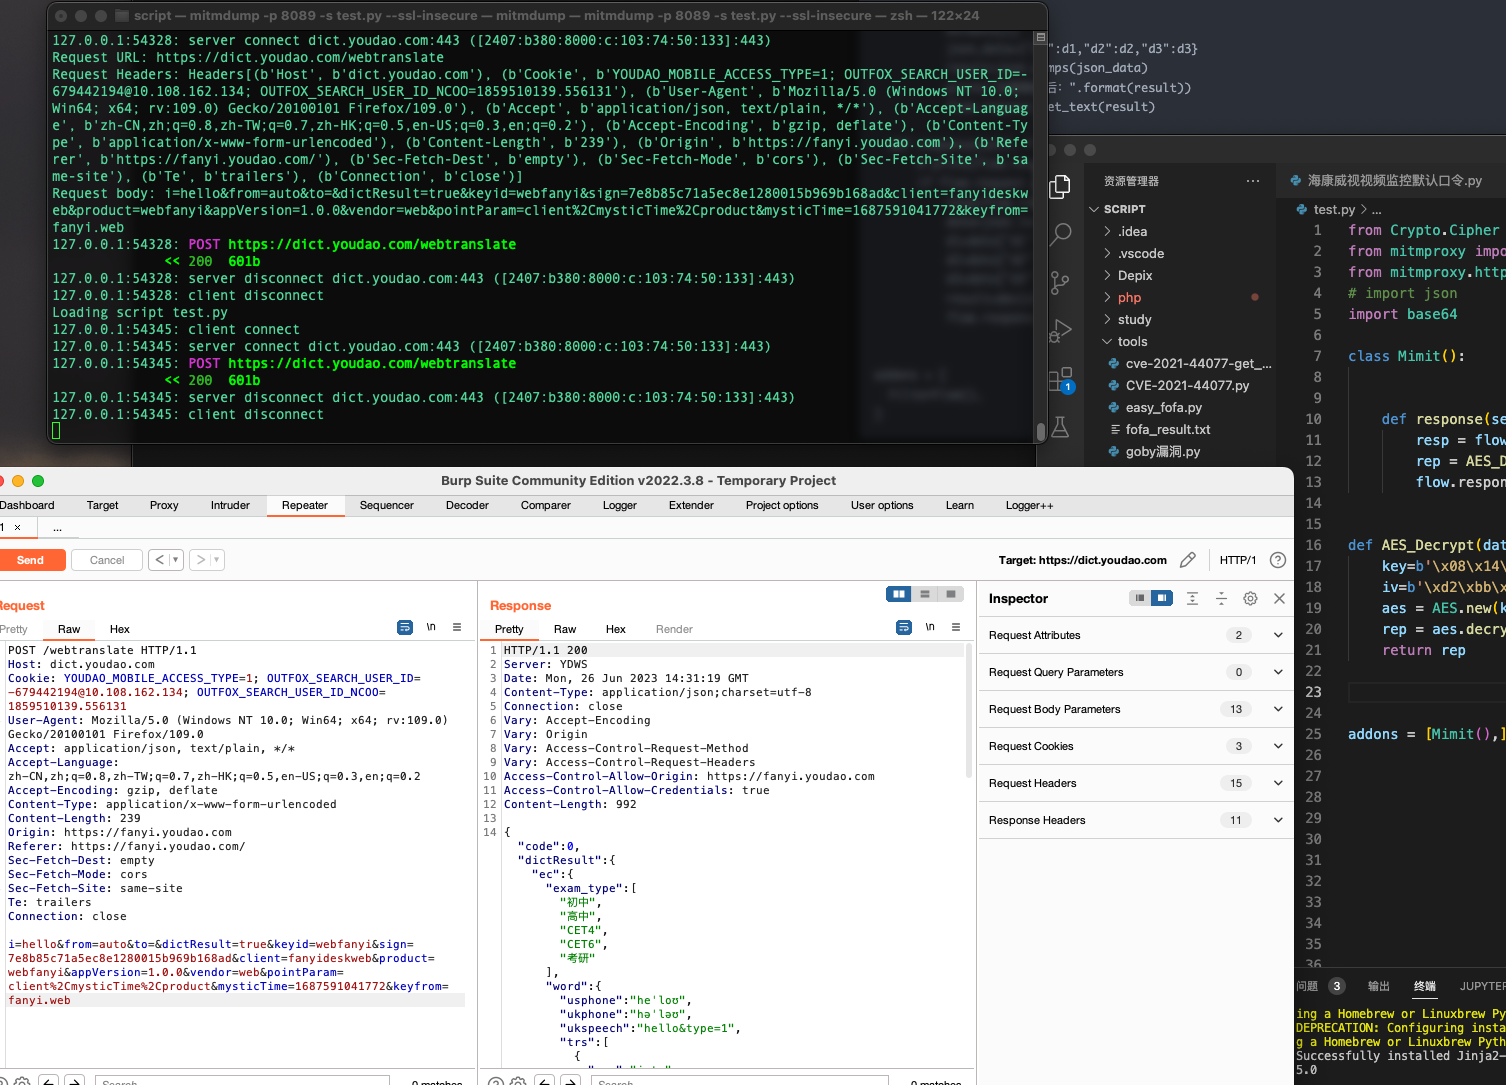Open the Decoder tab in Burp Suite
Screen dimensions: 1506x1085
point(467,505)
